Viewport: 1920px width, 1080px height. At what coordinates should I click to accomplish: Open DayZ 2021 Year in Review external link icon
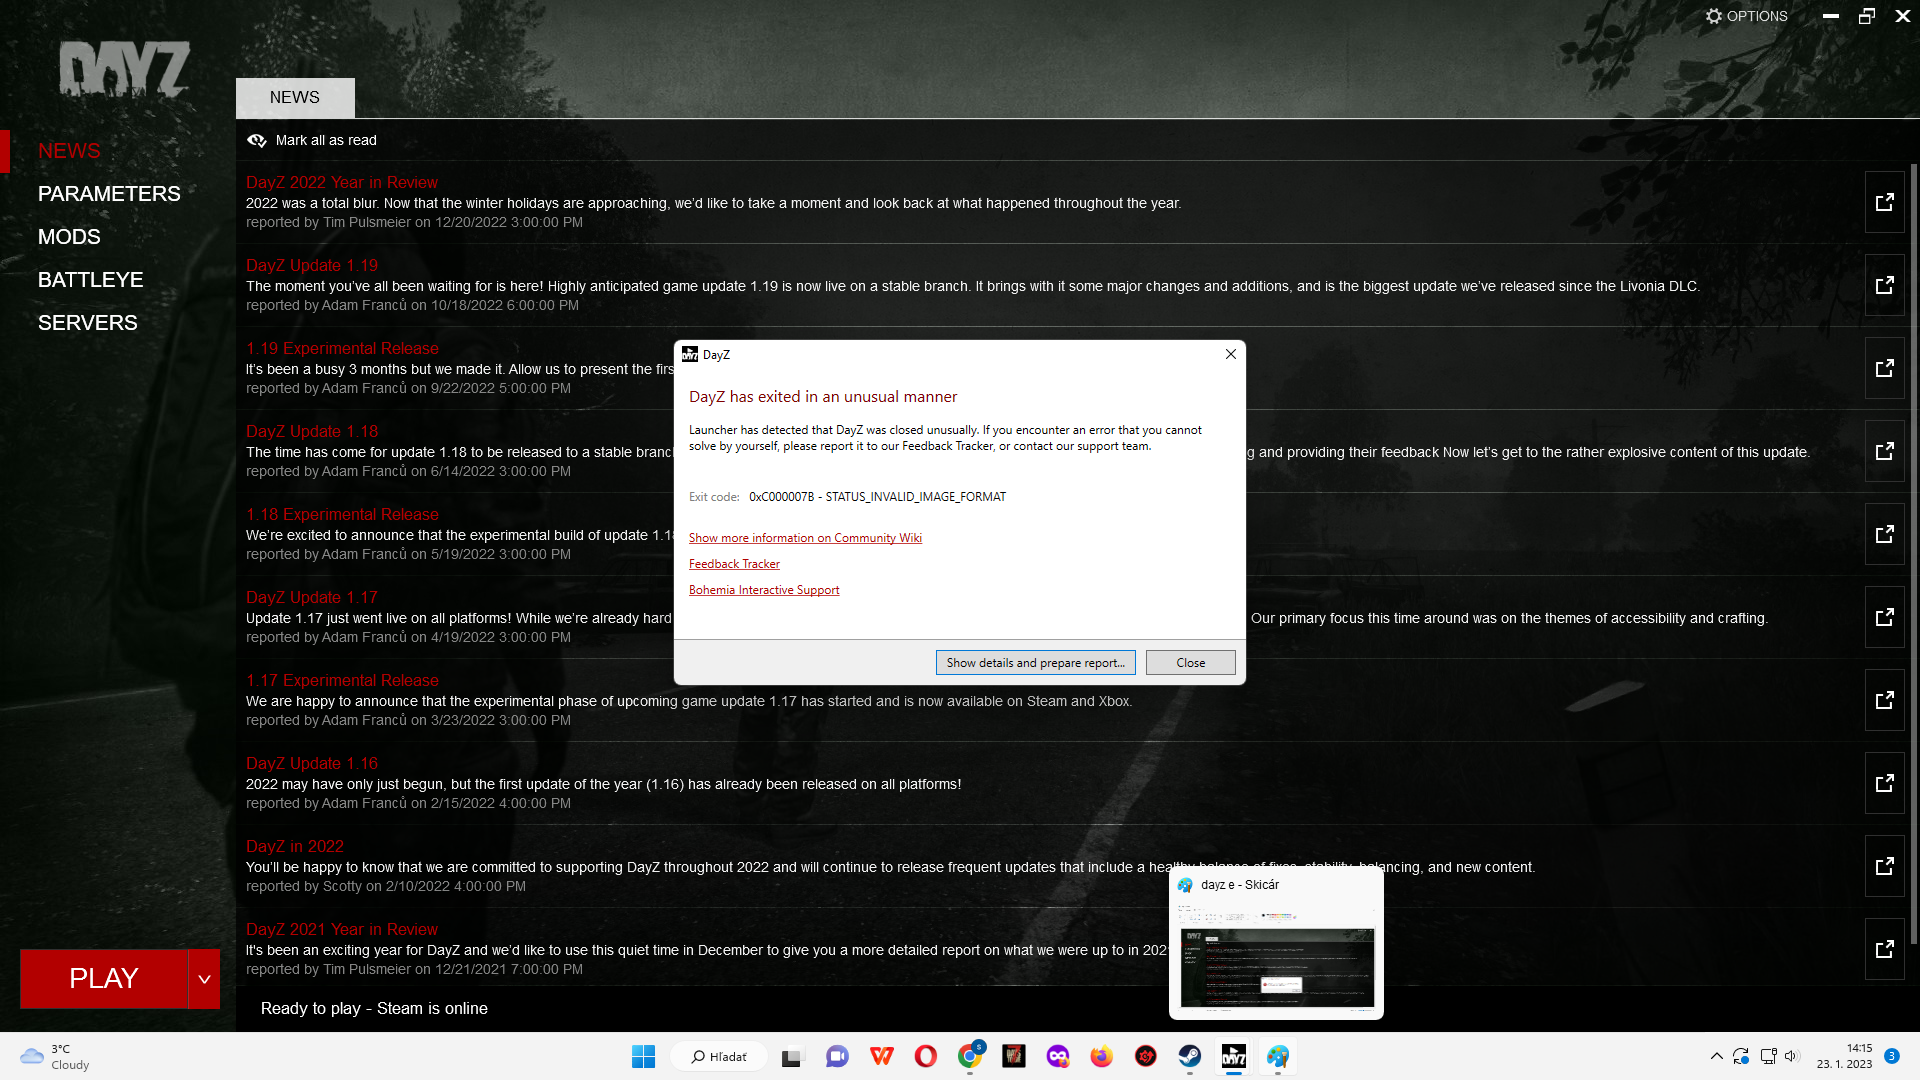click(x=1885, y=949)
